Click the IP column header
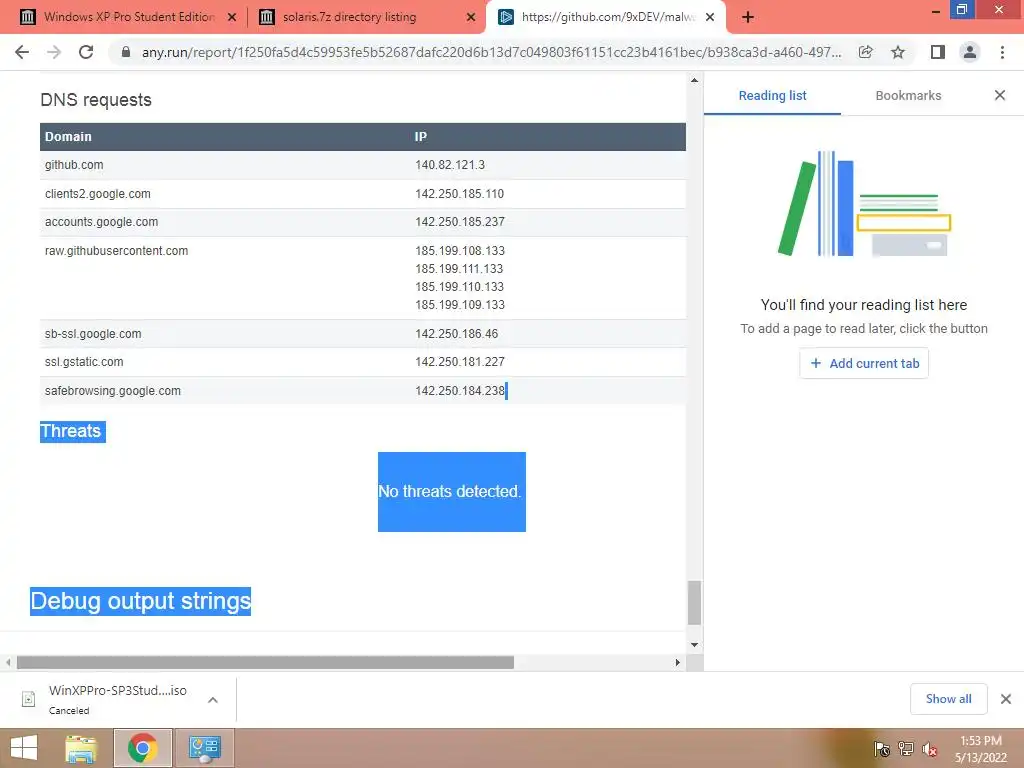Screen dimensions: 1024x768 coord(421,136)
